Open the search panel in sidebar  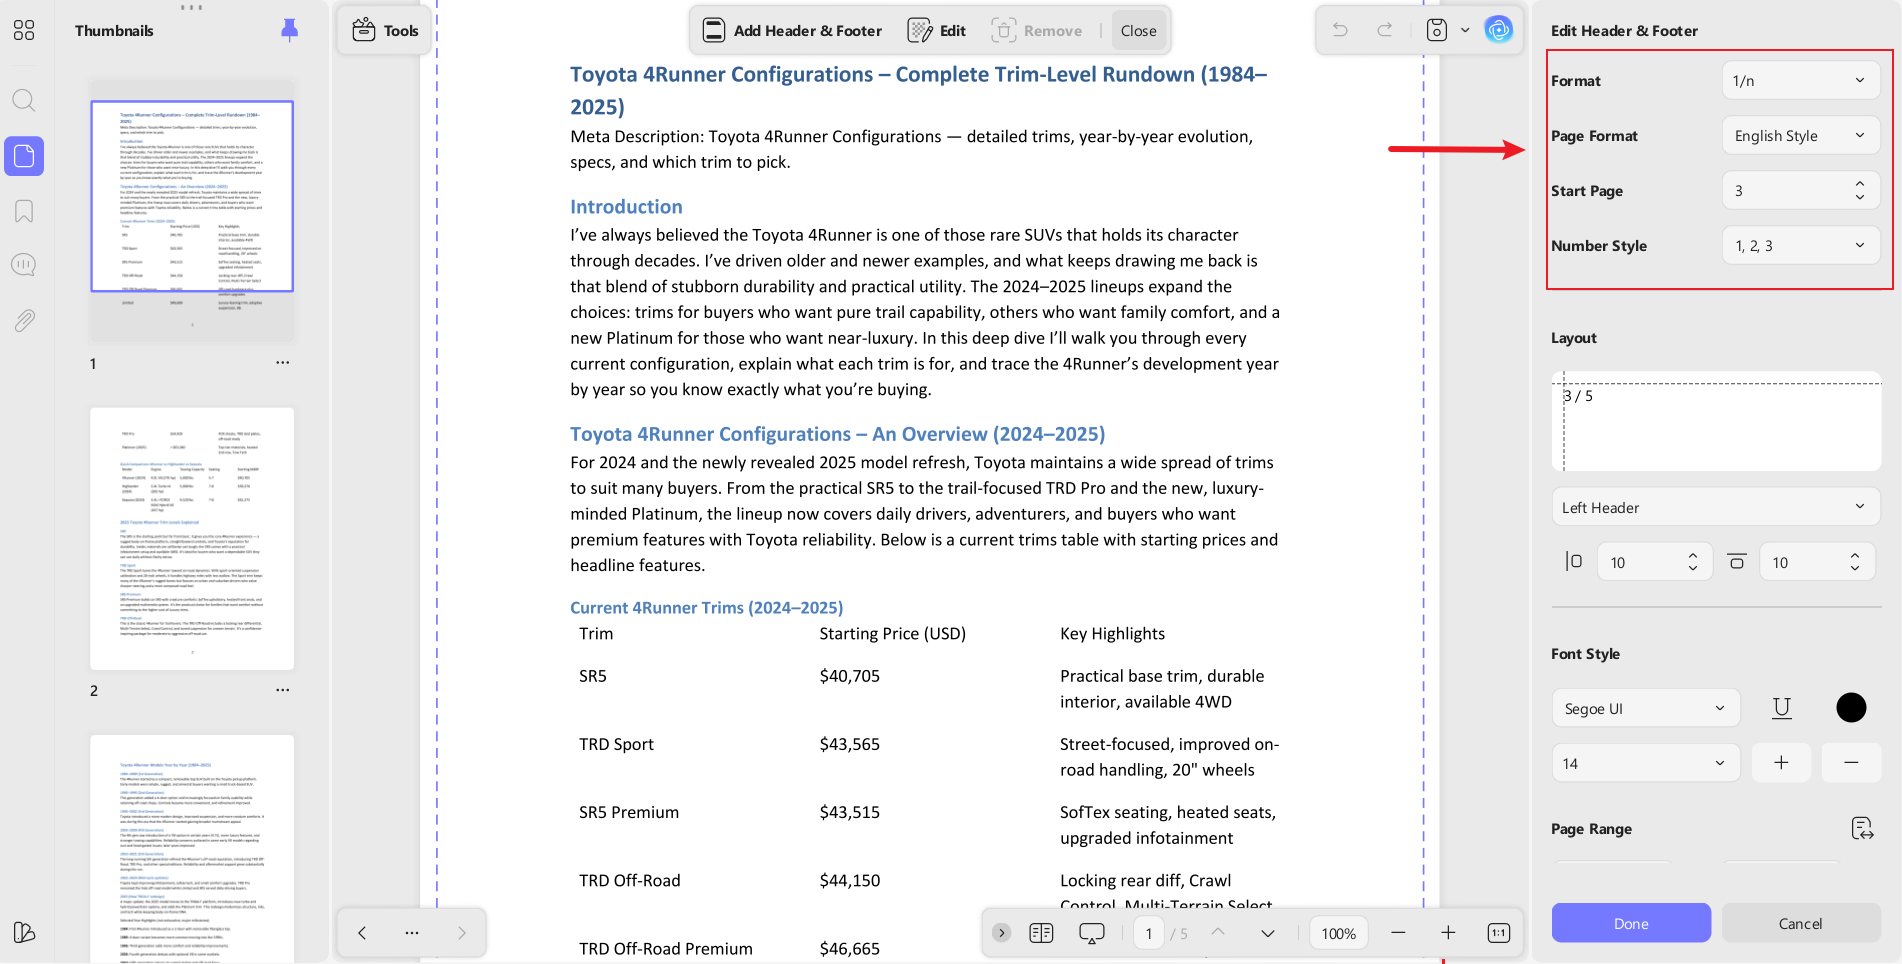[24, 100]
